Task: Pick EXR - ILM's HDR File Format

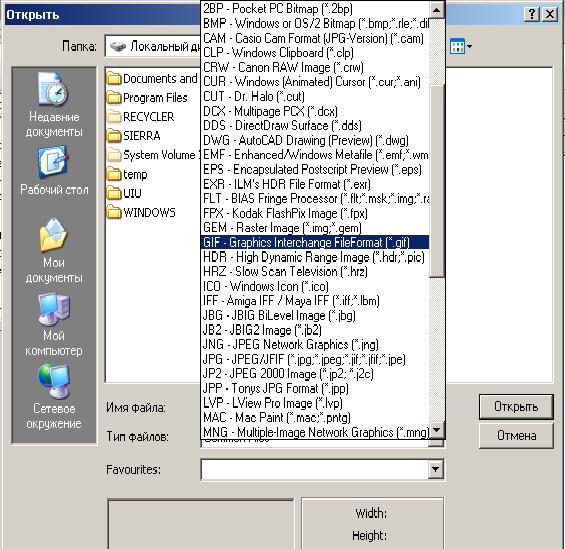Action: pyautogui.click(x=315, y=184)
